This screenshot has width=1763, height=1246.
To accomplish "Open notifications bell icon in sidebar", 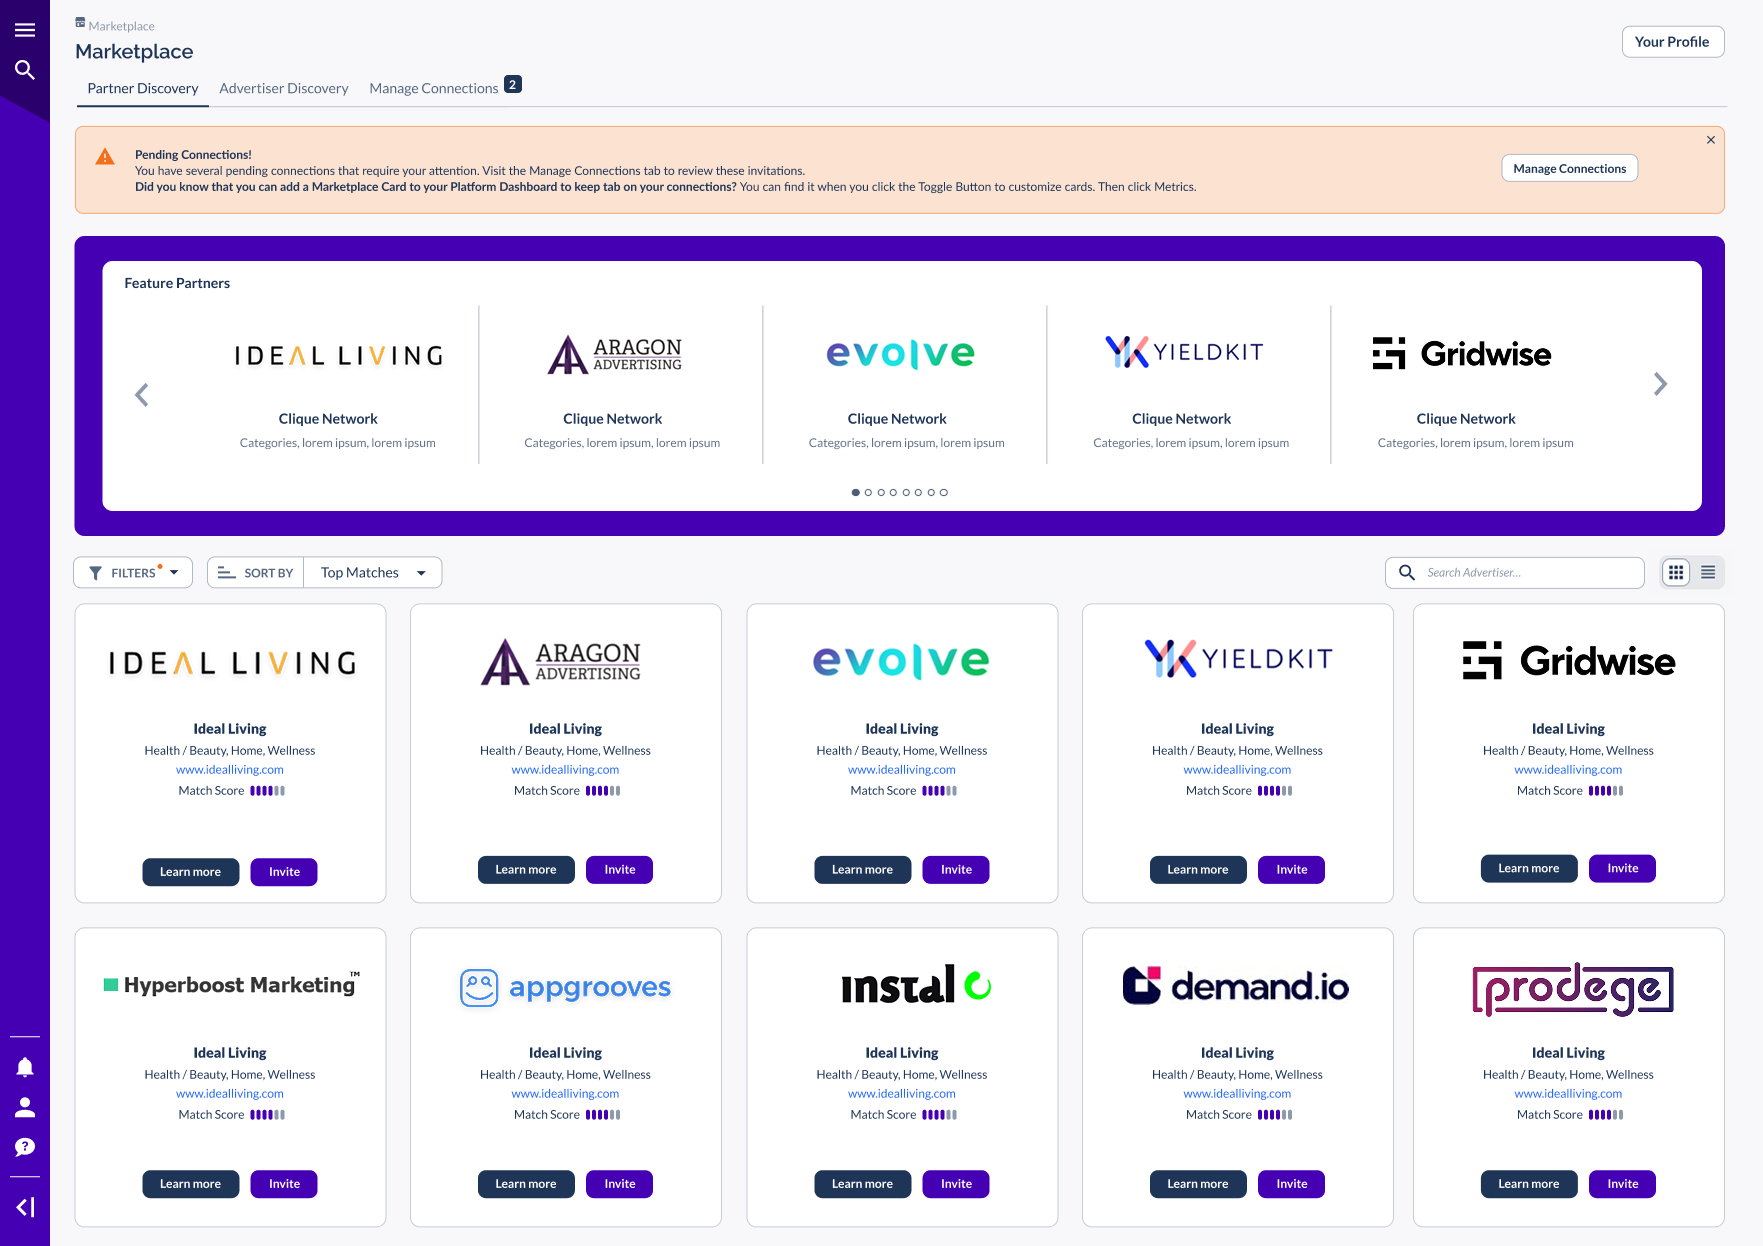I will click(x=25, y=1067).
